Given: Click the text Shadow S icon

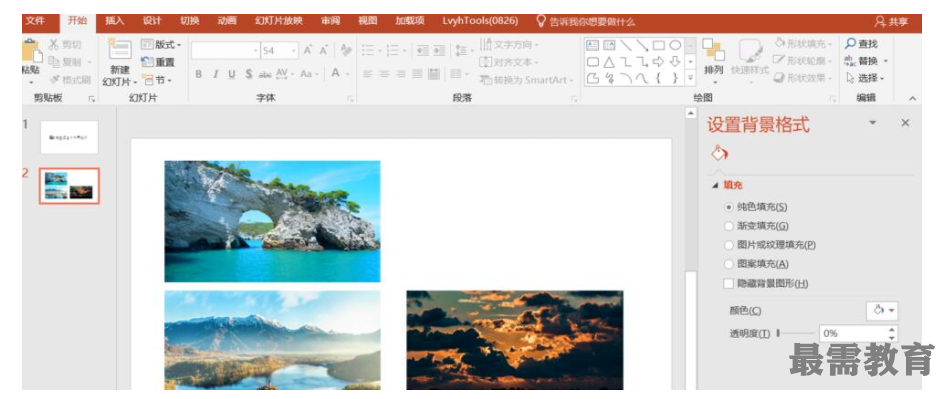Looking at the screenshot, I should click(248, 74).
